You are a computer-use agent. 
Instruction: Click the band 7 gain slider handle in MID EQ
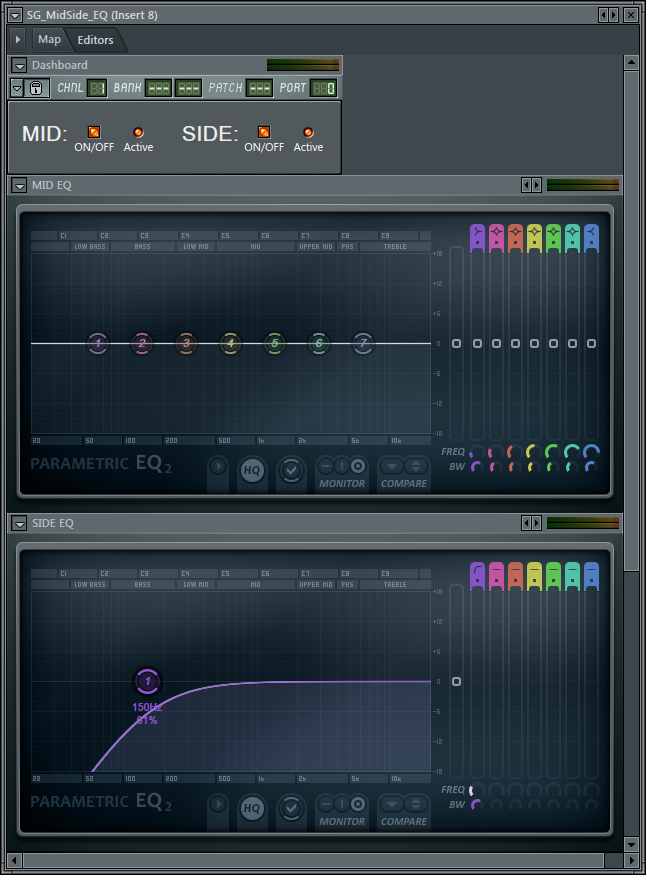[x=591, y=343]
